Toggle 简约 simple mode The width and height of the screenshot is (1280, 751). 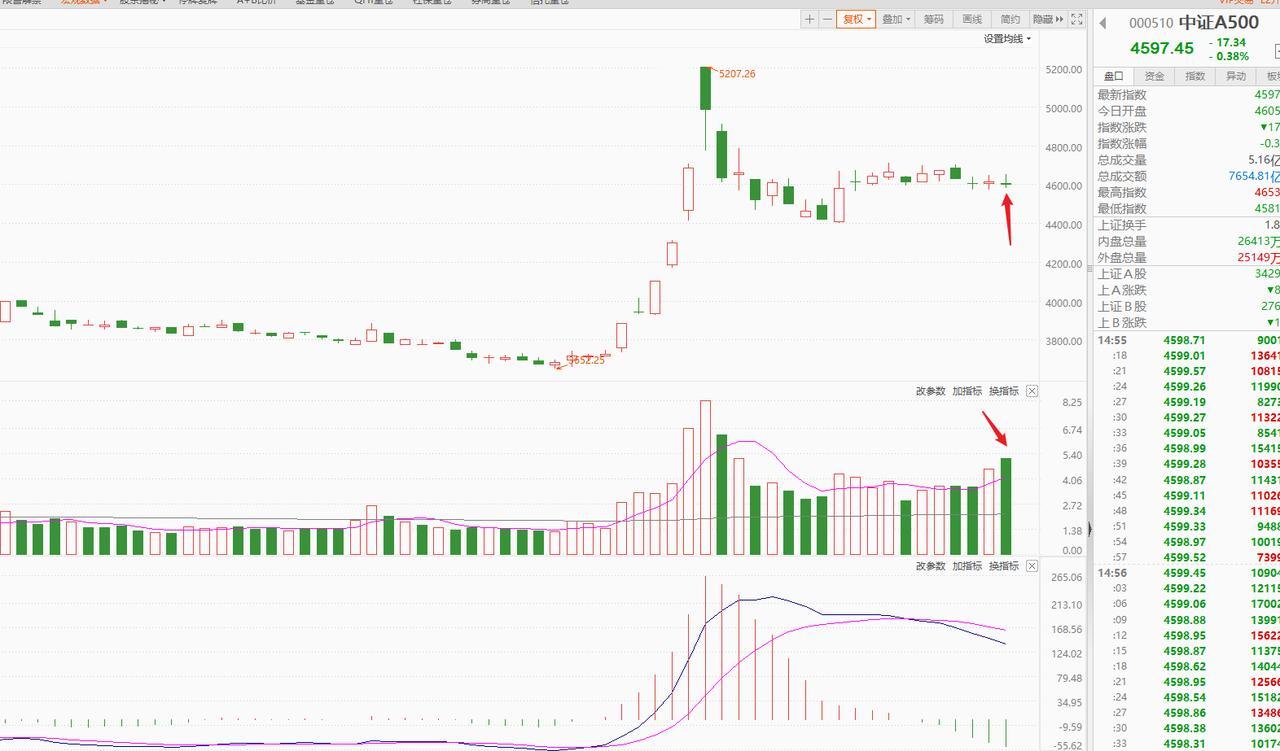(x=1010, y=19)
